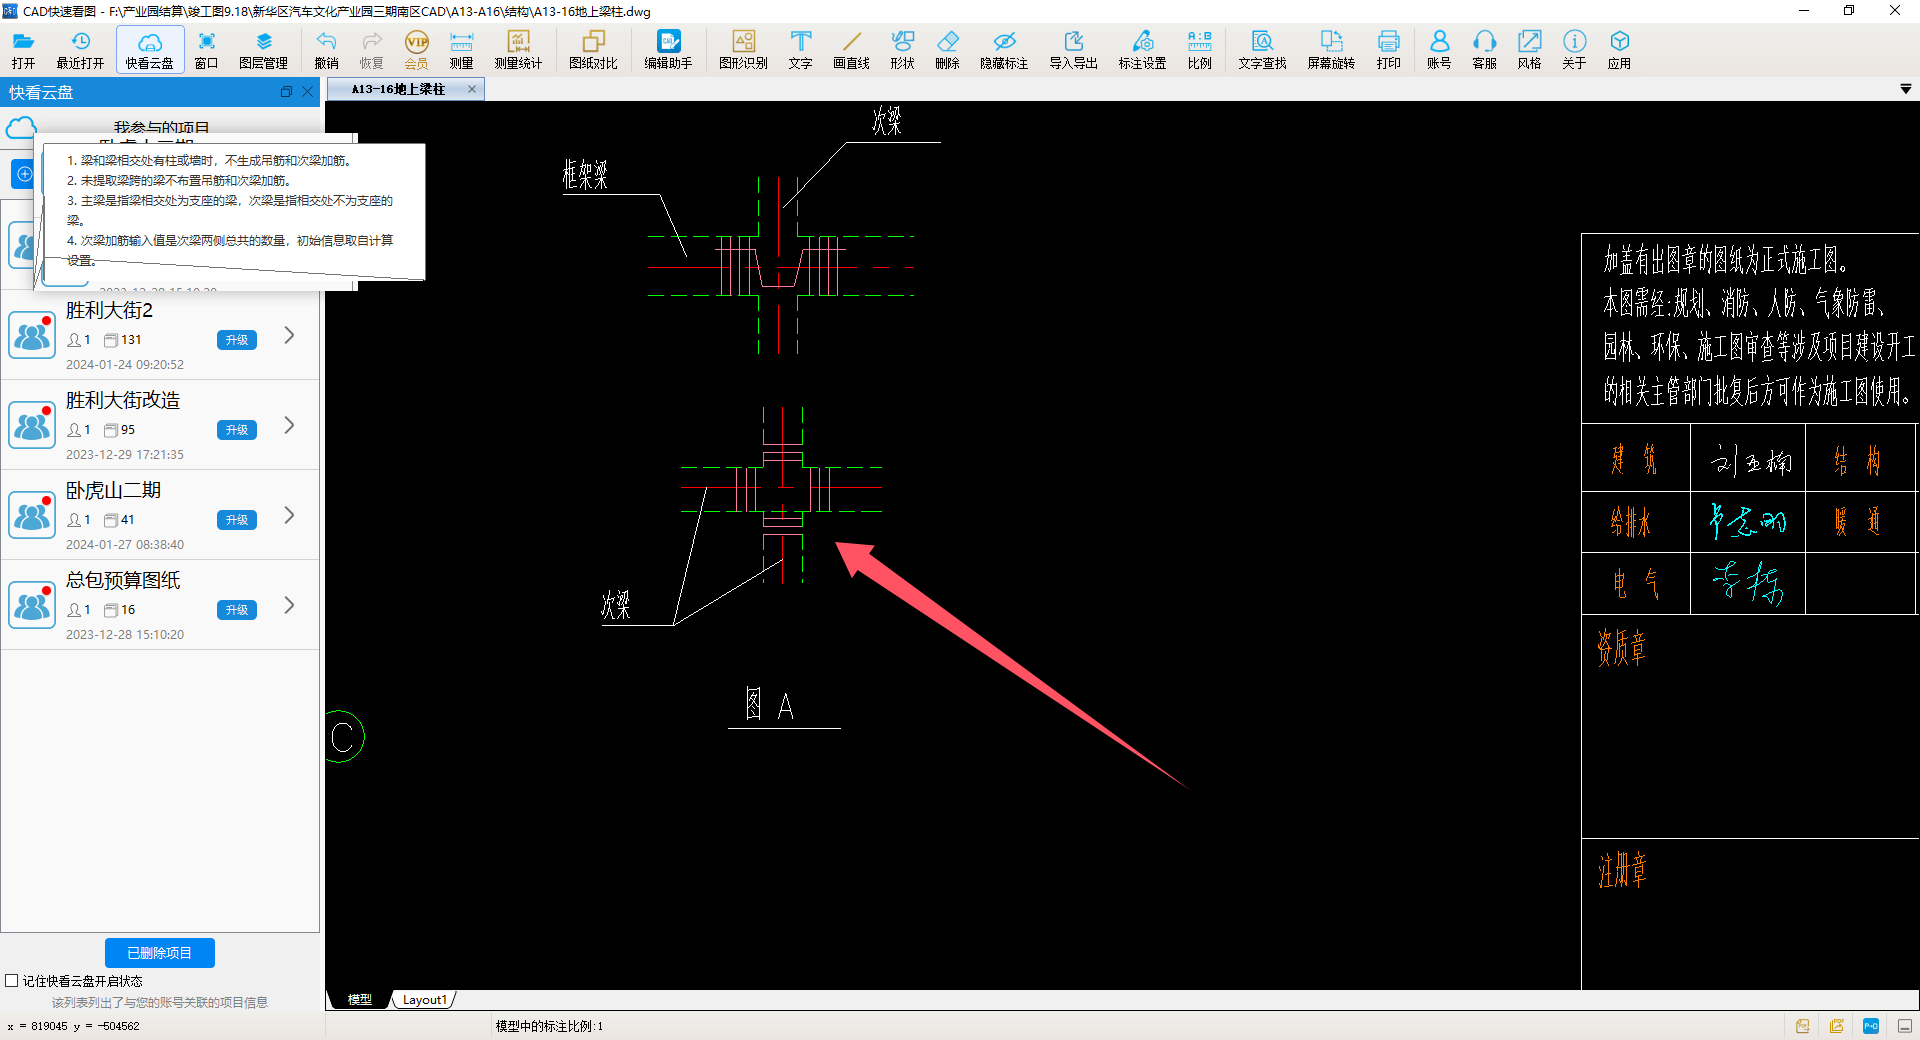The width and height of the screenshot is (1920, 1040).
Task: Close the A13-16地上梁柱 drawing tab
Action: [x=472, y=89]
